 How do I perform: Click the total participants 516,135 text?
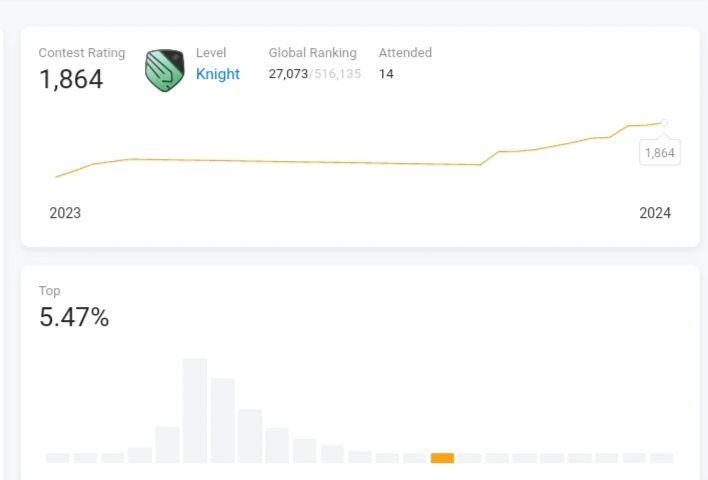[337, 74]
